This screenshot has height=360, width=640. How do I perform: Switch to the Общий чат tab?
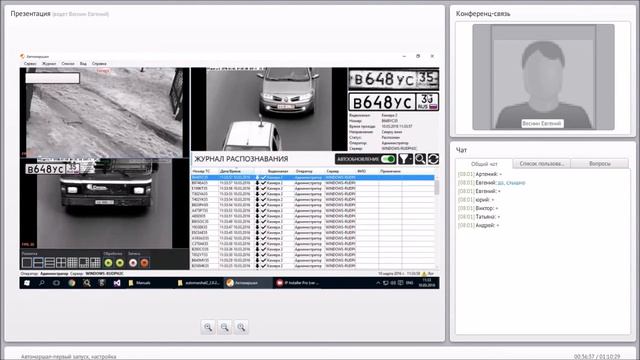[x=484, y=164]
